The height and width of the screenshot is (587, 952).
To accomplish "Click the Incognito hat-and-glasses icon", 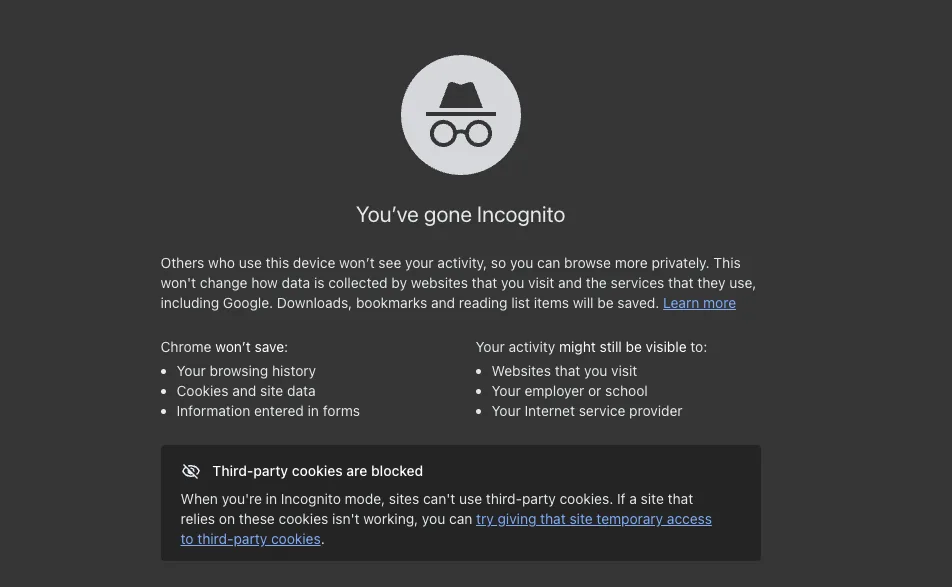I will click(x=461, y=115).
